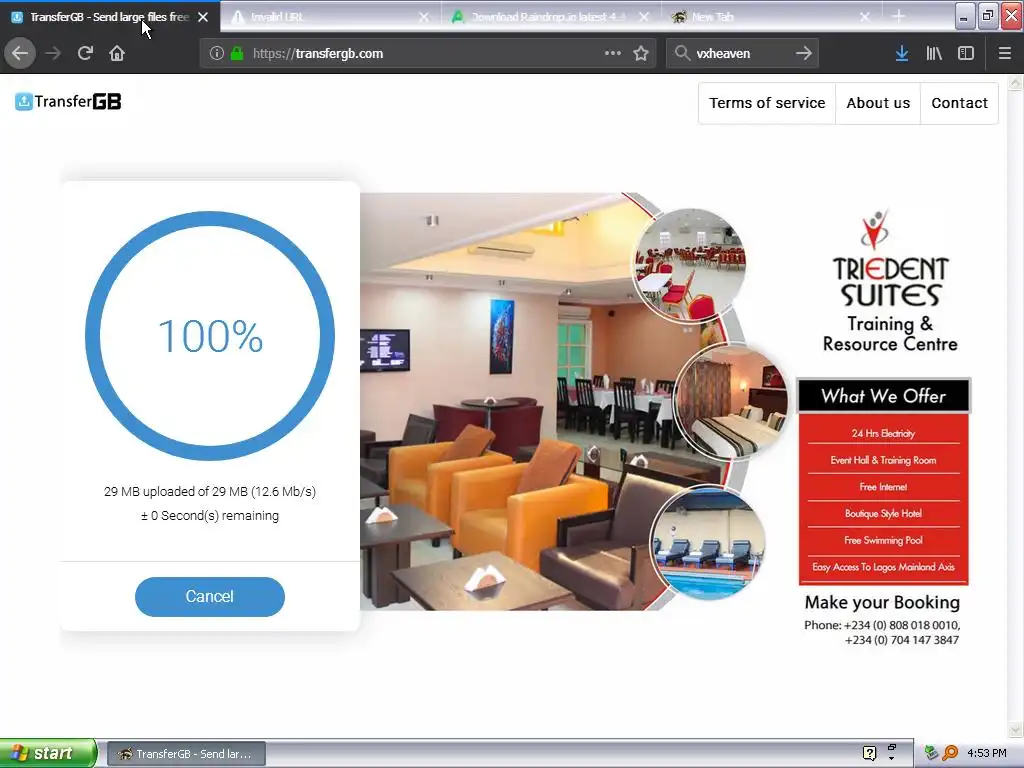Click the search box containing vxheaven

pyautogui.click(x=741, y=54)
